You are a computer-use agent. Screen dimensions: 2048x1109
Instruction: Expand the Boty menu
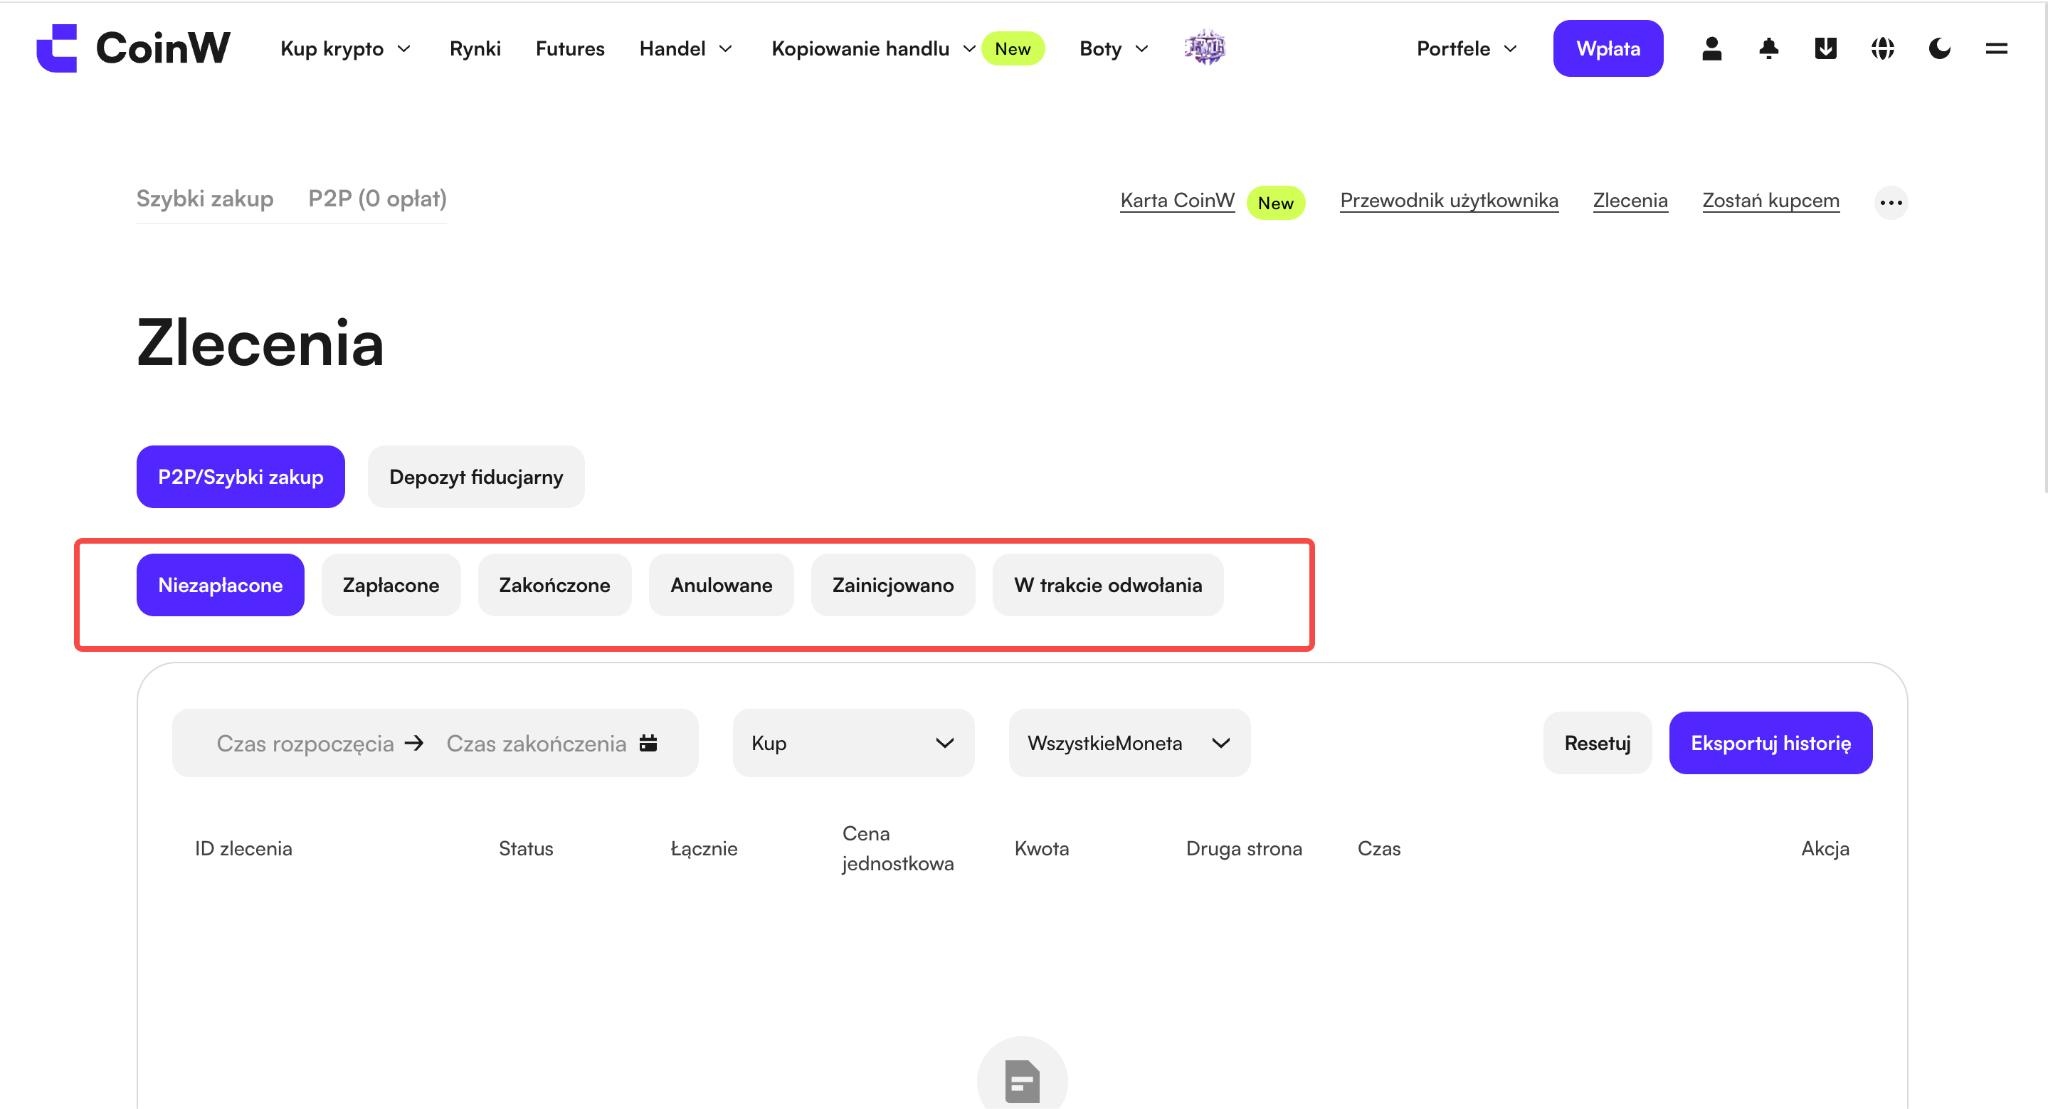(1114, 48)
